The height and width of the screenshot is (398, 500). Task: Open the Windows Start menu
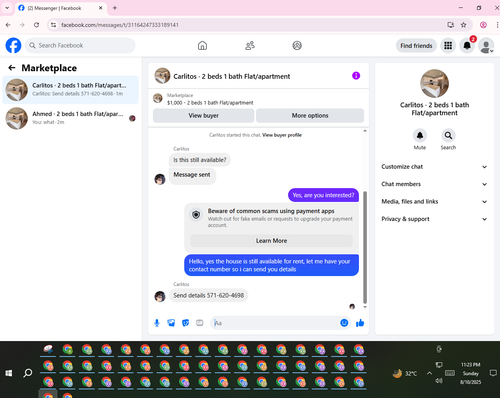(9, 373)
